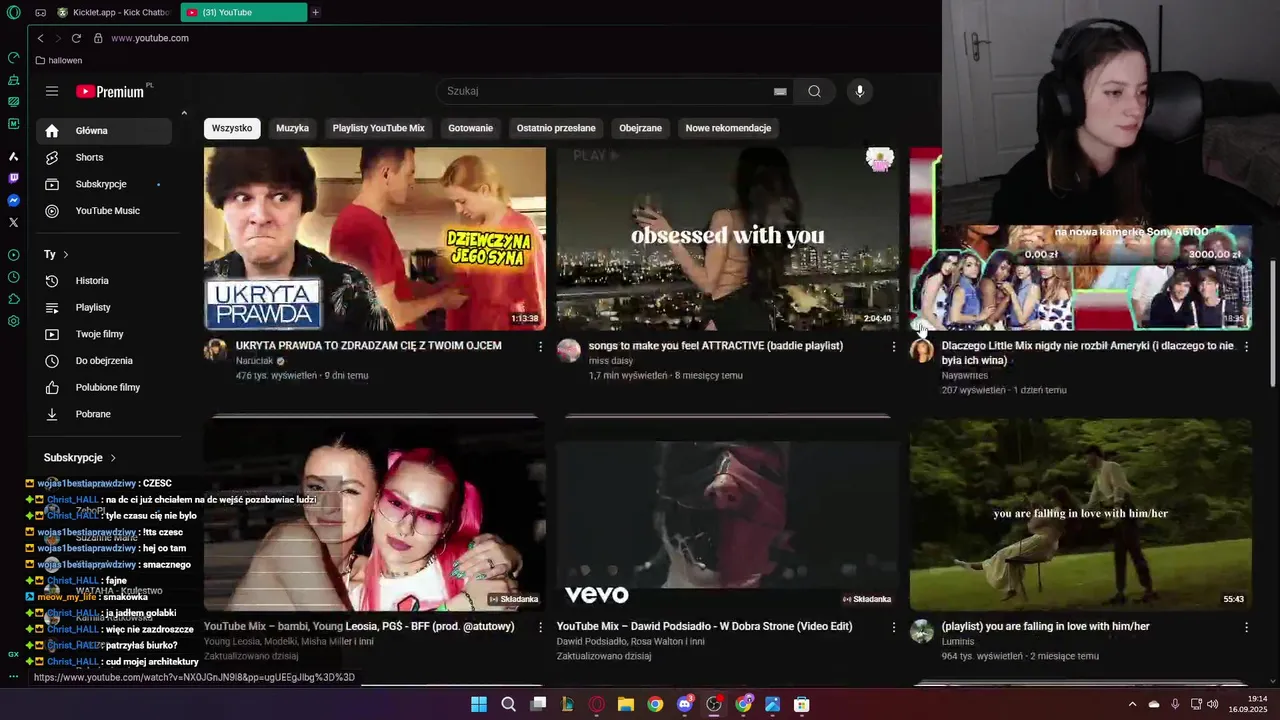The height and width of the screenshot is (720, 1280).
Task: Go back to previous page
Action: pos(40,38)
